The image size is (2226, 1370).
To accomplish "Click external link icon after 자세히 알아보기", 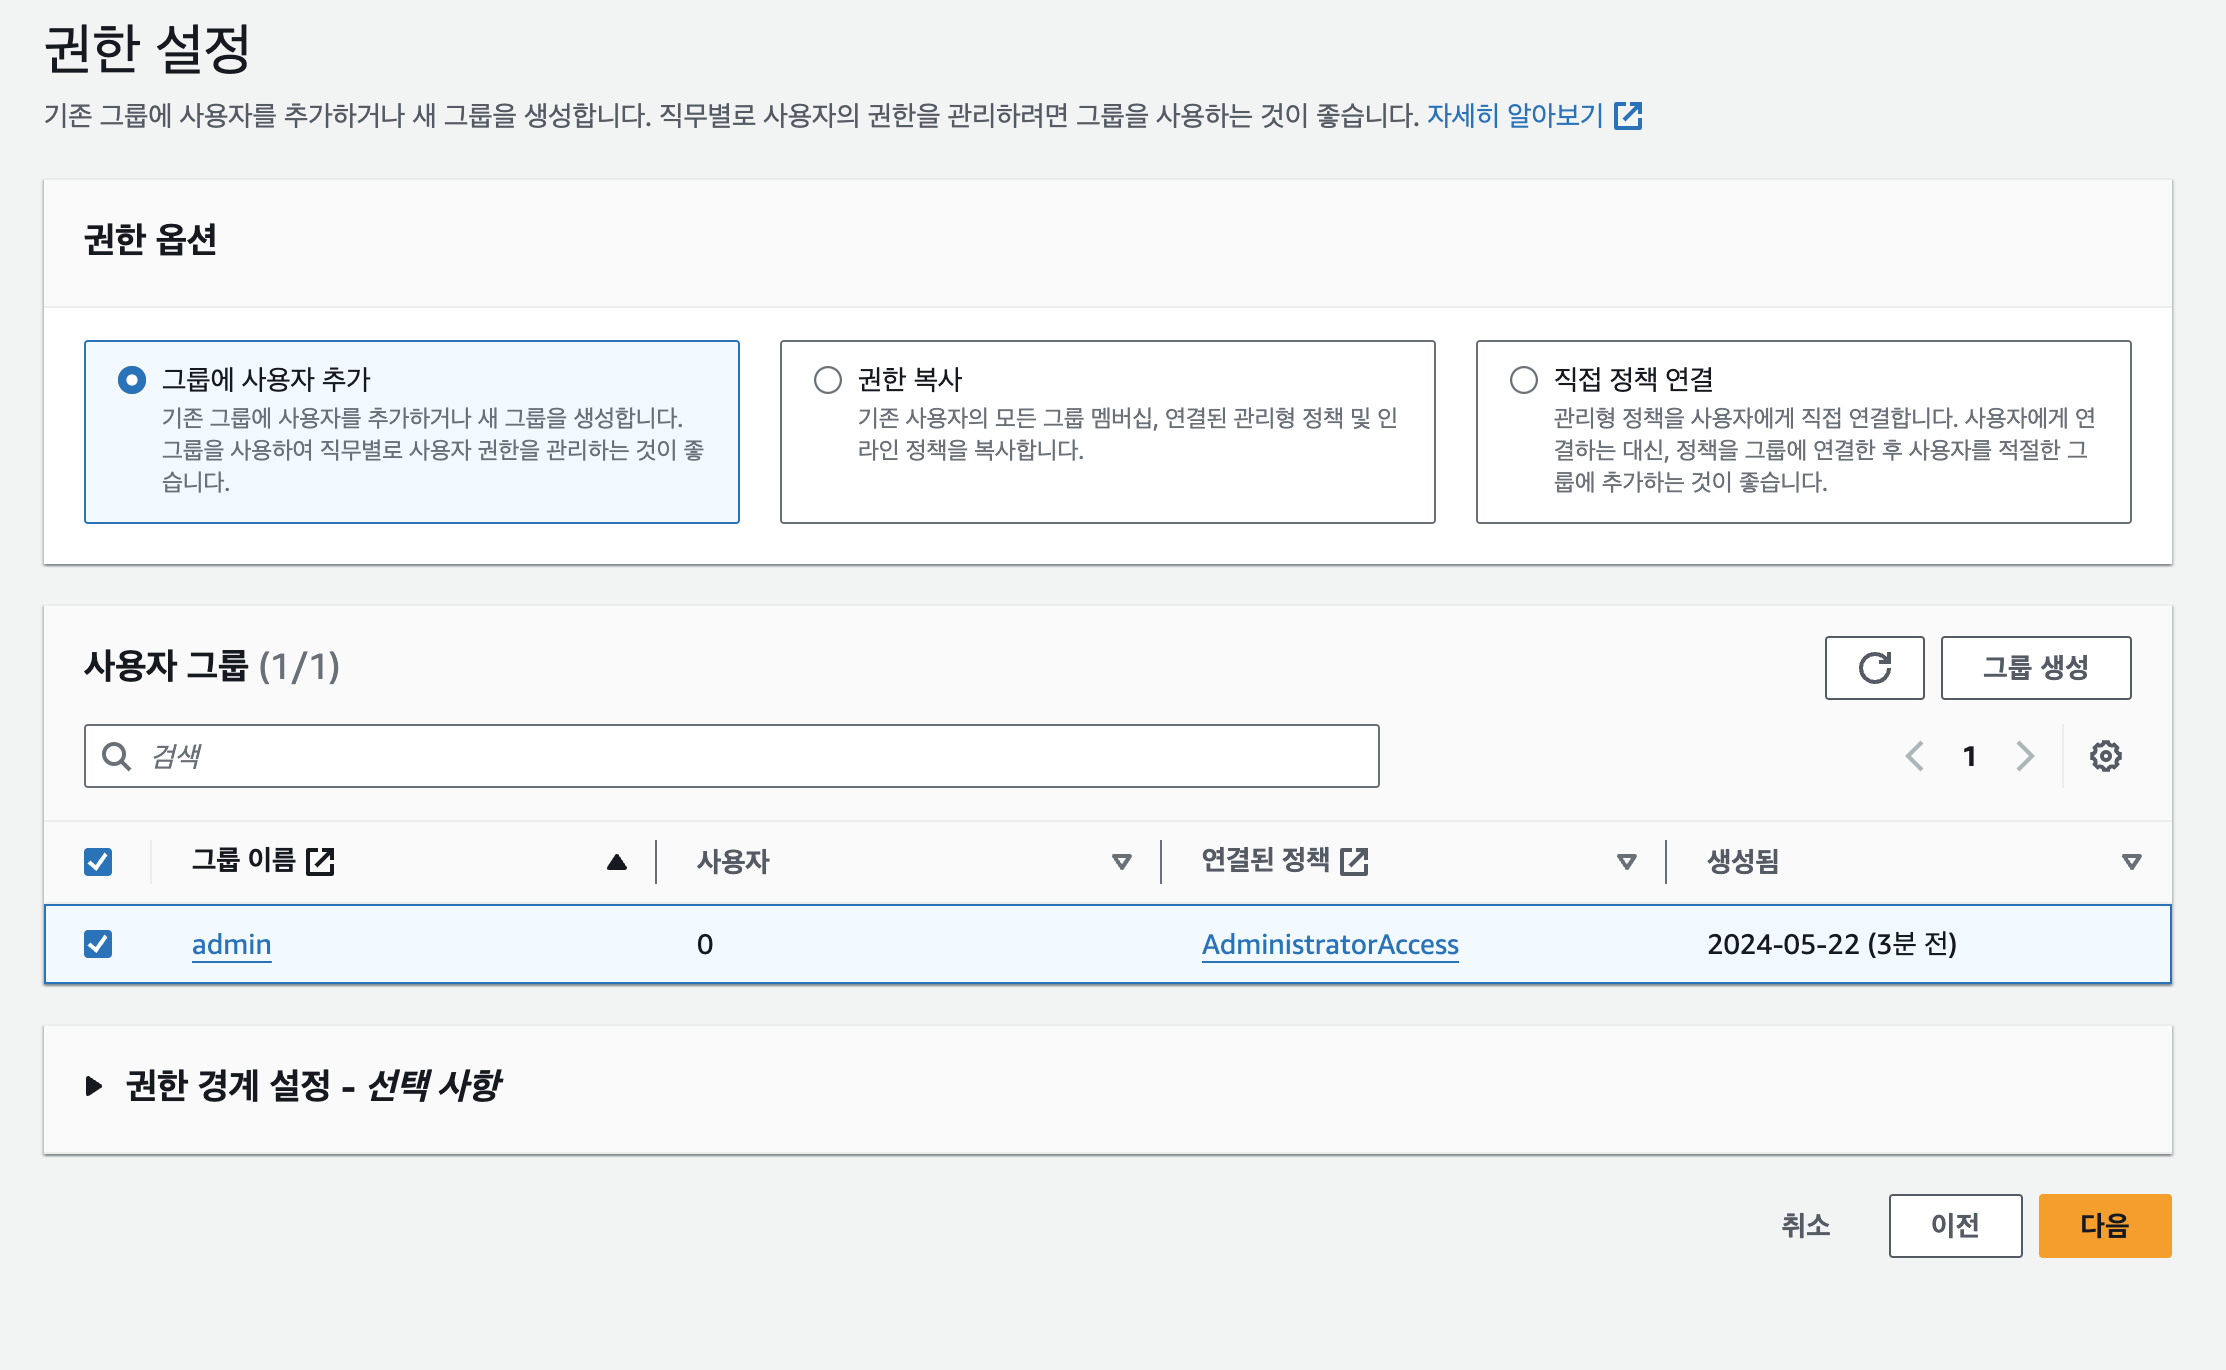I will pyautogui.click(x=1628, y=116).
